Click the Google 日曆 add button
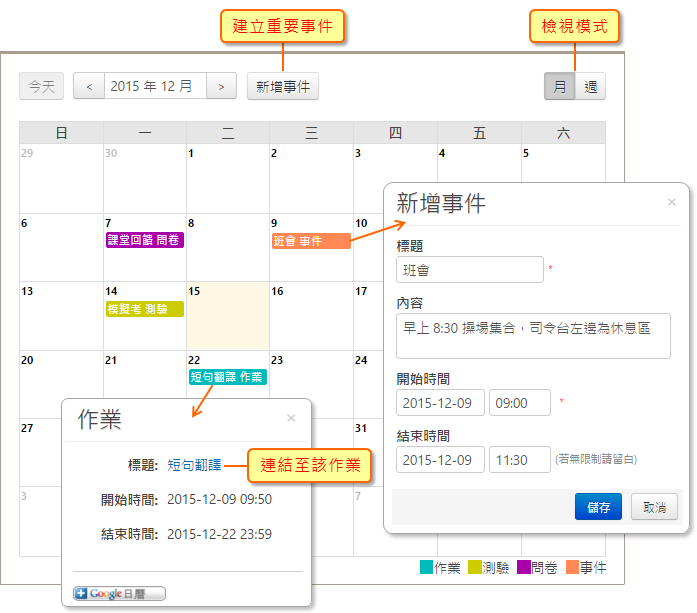Image resolution: width=697 pixels, height=613 pixels. (120, 593)
